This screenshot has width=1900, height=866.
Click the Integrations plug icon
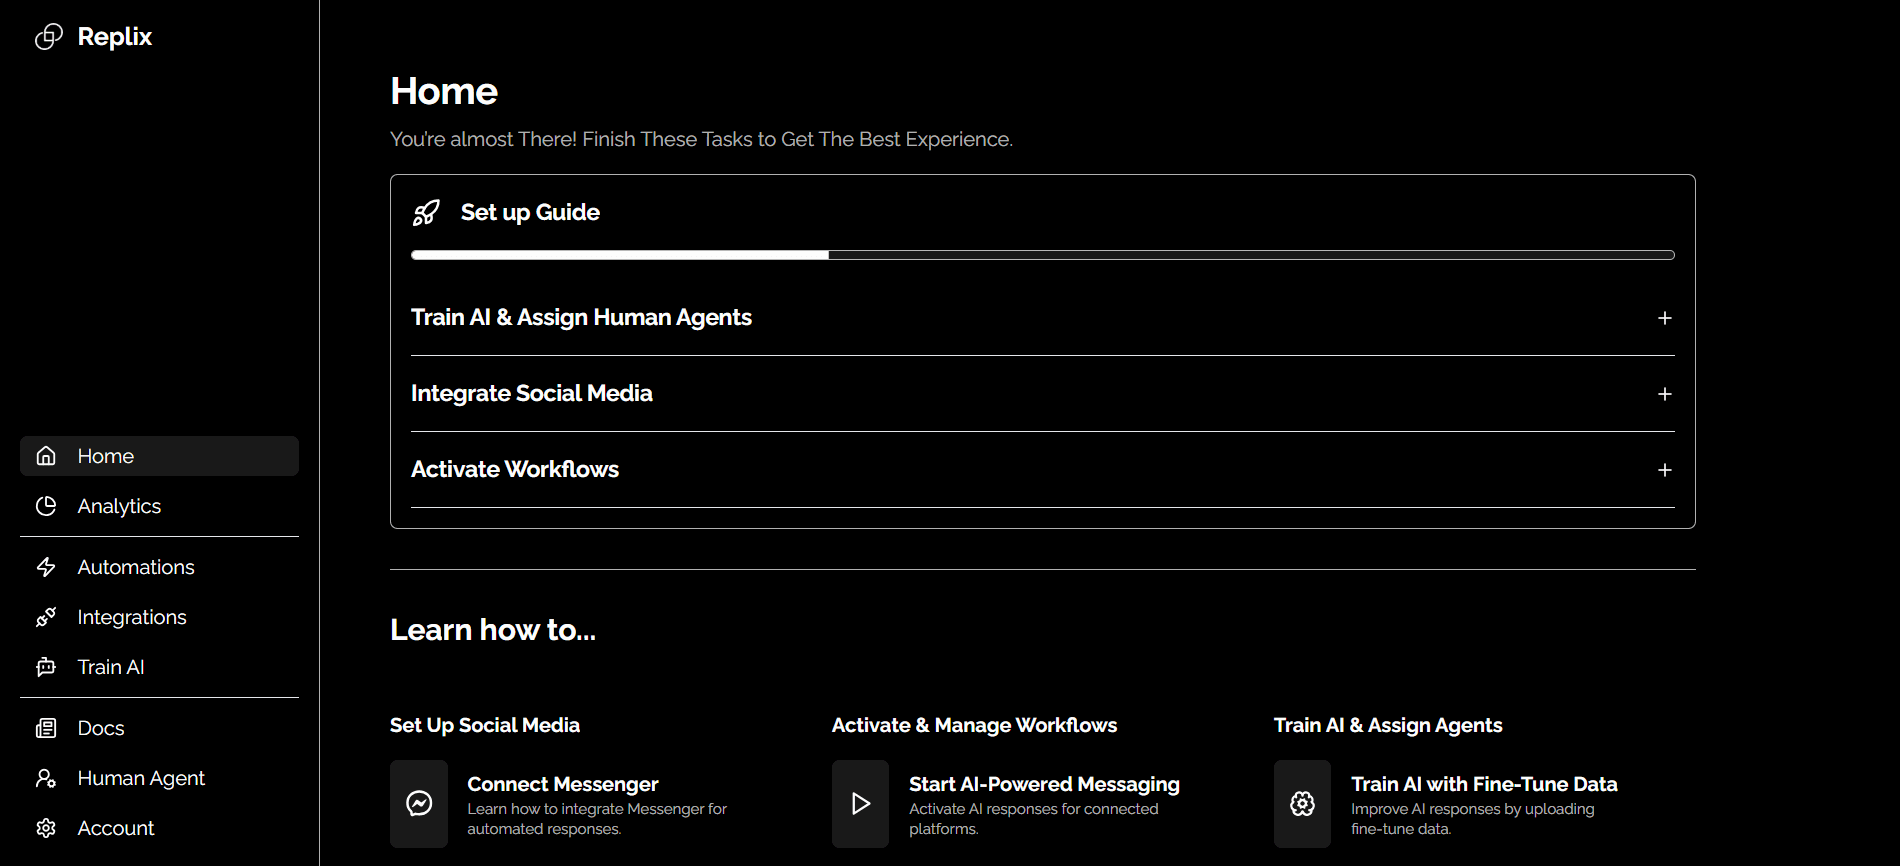tap(46, 617)
